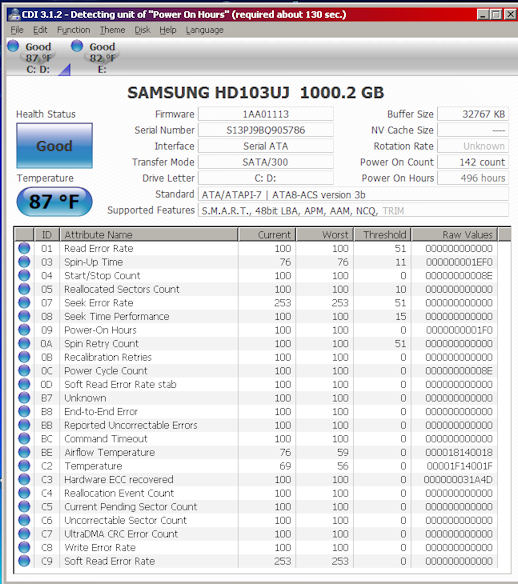The height and width of the screenshot is (584, 518).
Task: Click the Firmware value field
Action: (266, 114)
